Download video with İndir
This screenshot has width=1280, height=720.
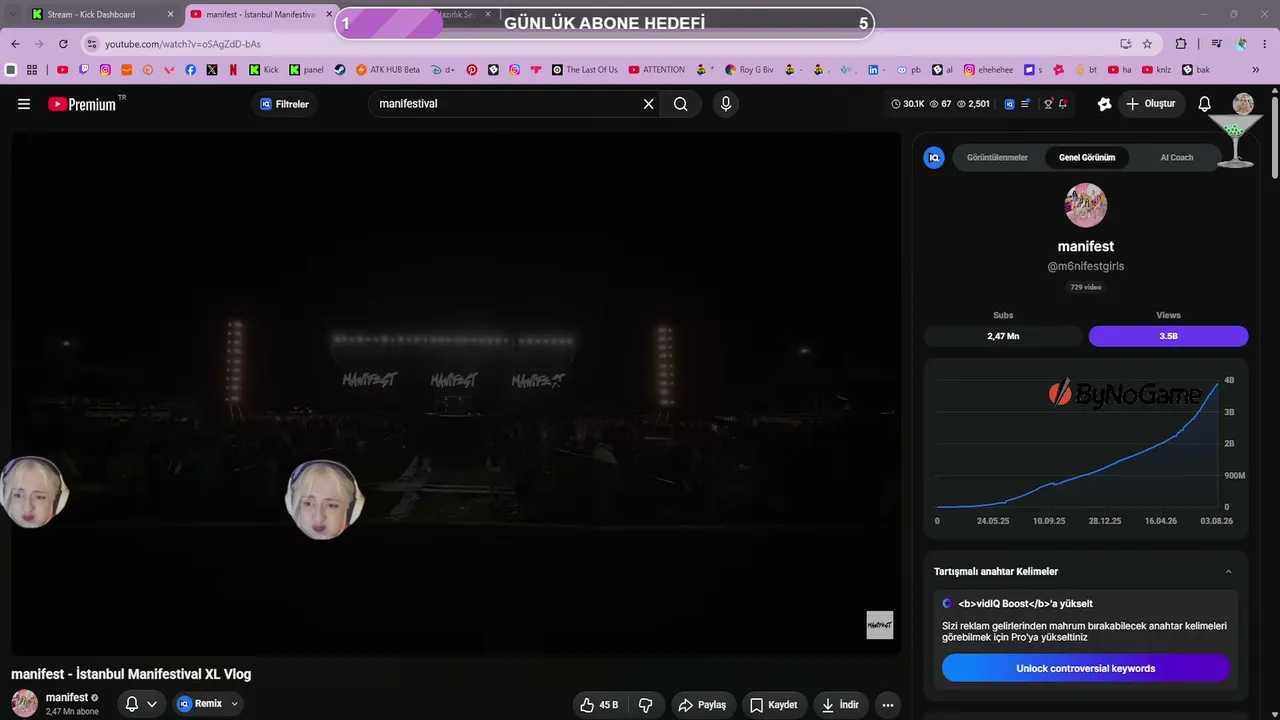click(840, 705)
